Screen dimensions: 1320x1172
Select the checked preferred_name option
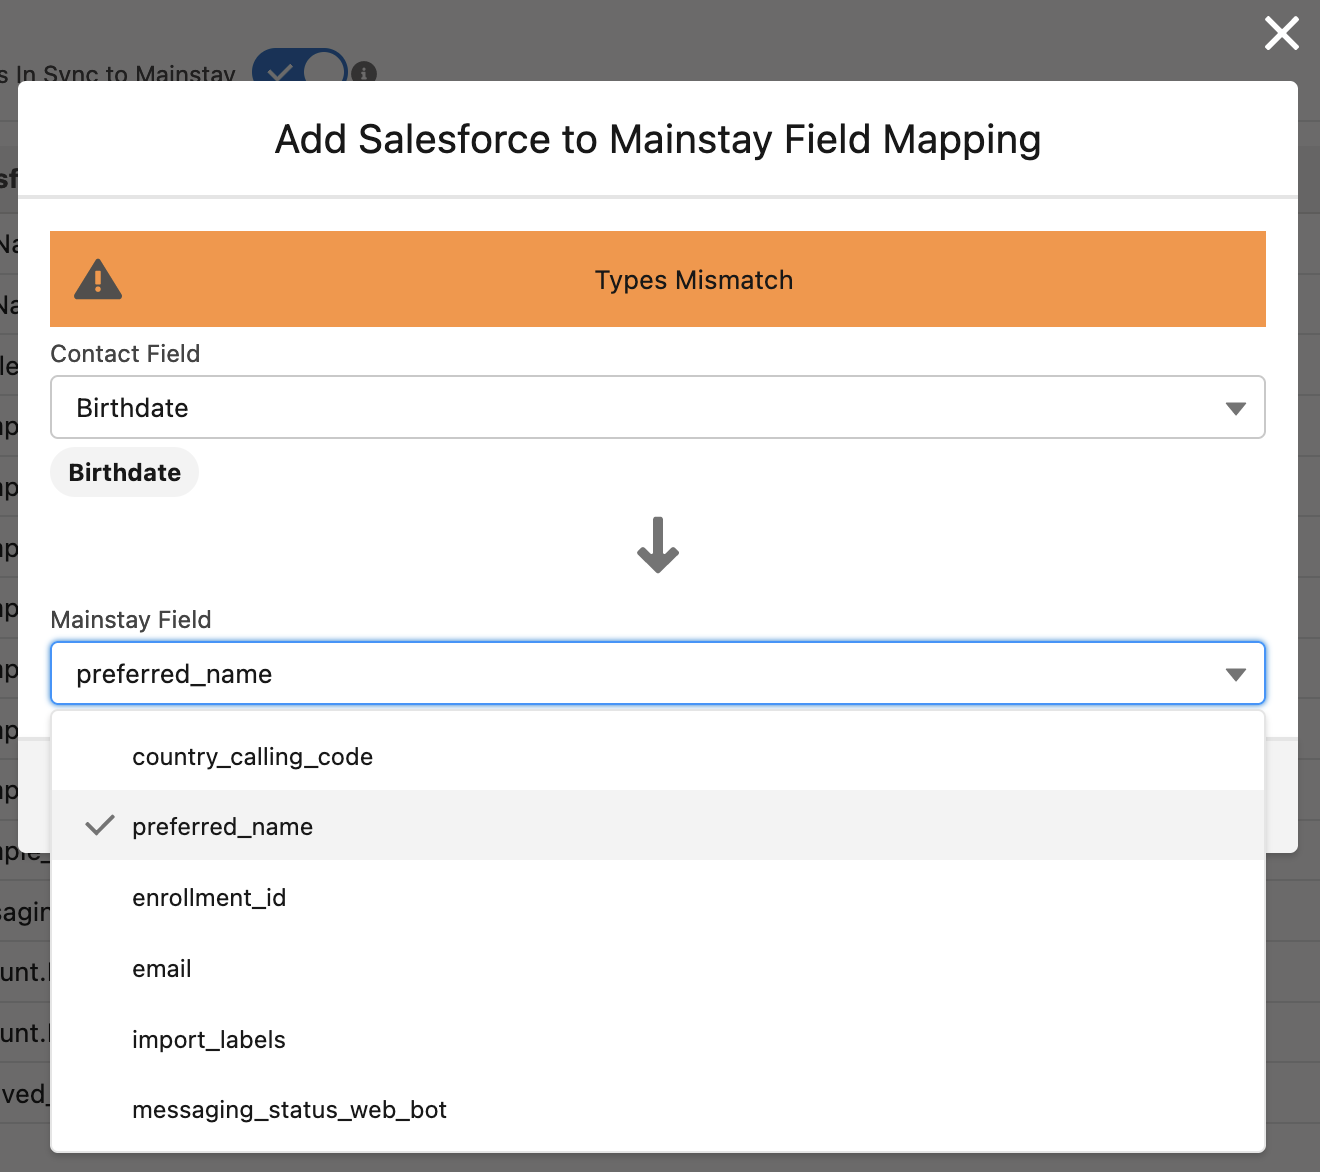(658, 826)
